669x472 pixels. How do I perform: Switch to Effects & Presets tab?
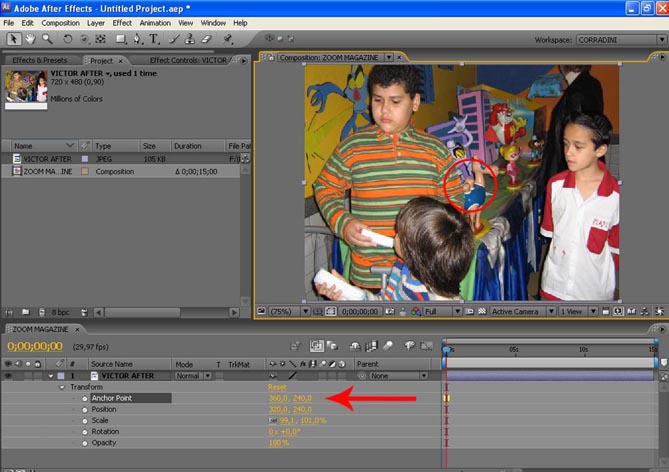40,60
